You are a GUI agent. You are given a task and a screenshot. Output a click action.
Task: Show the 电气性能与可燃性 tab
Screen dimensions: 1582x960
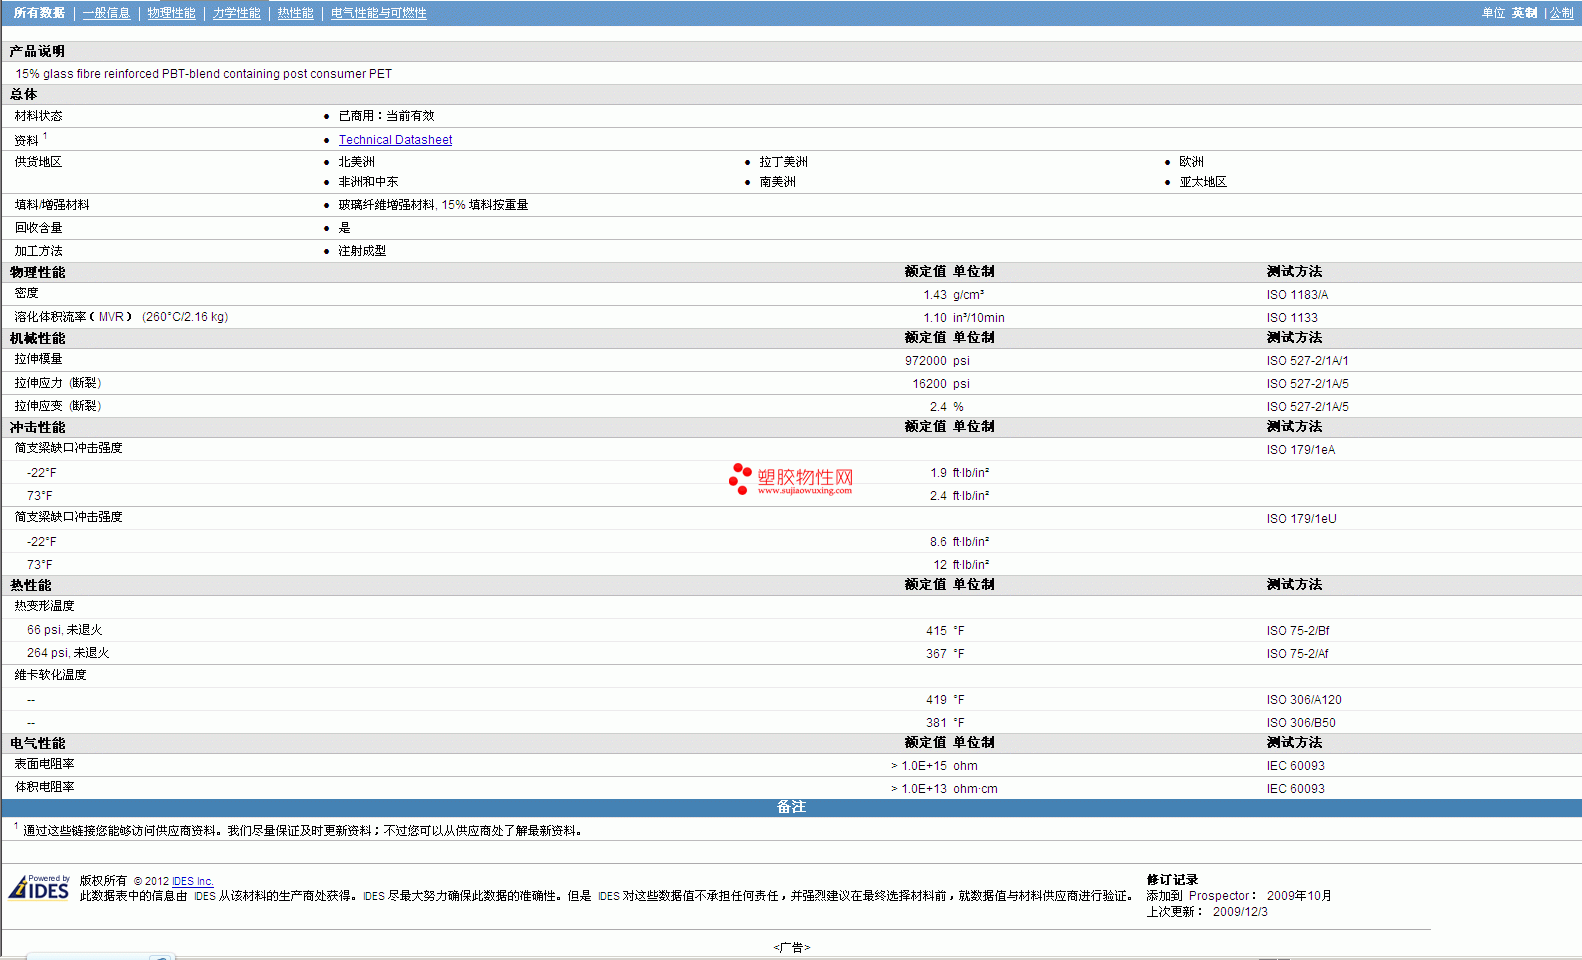(378, 13)
